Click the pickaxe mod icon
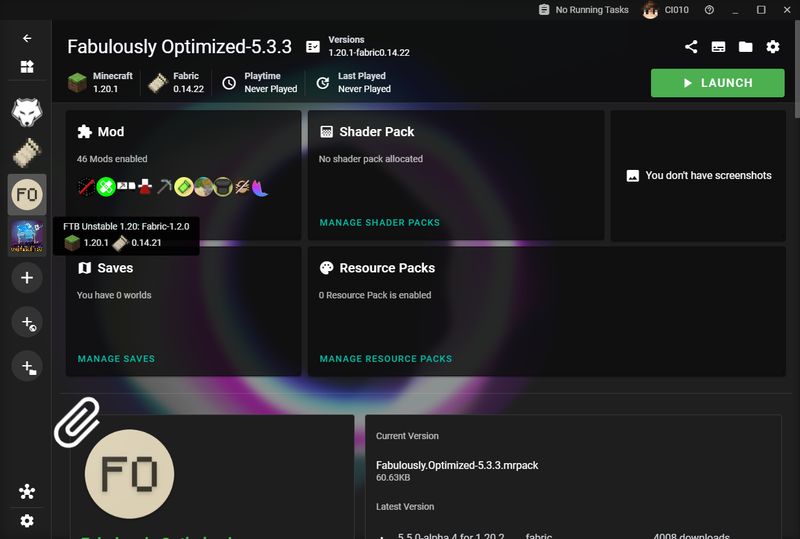Image resolution: width=800 pixels, height=539 pixels. click(x=164, y=187)
